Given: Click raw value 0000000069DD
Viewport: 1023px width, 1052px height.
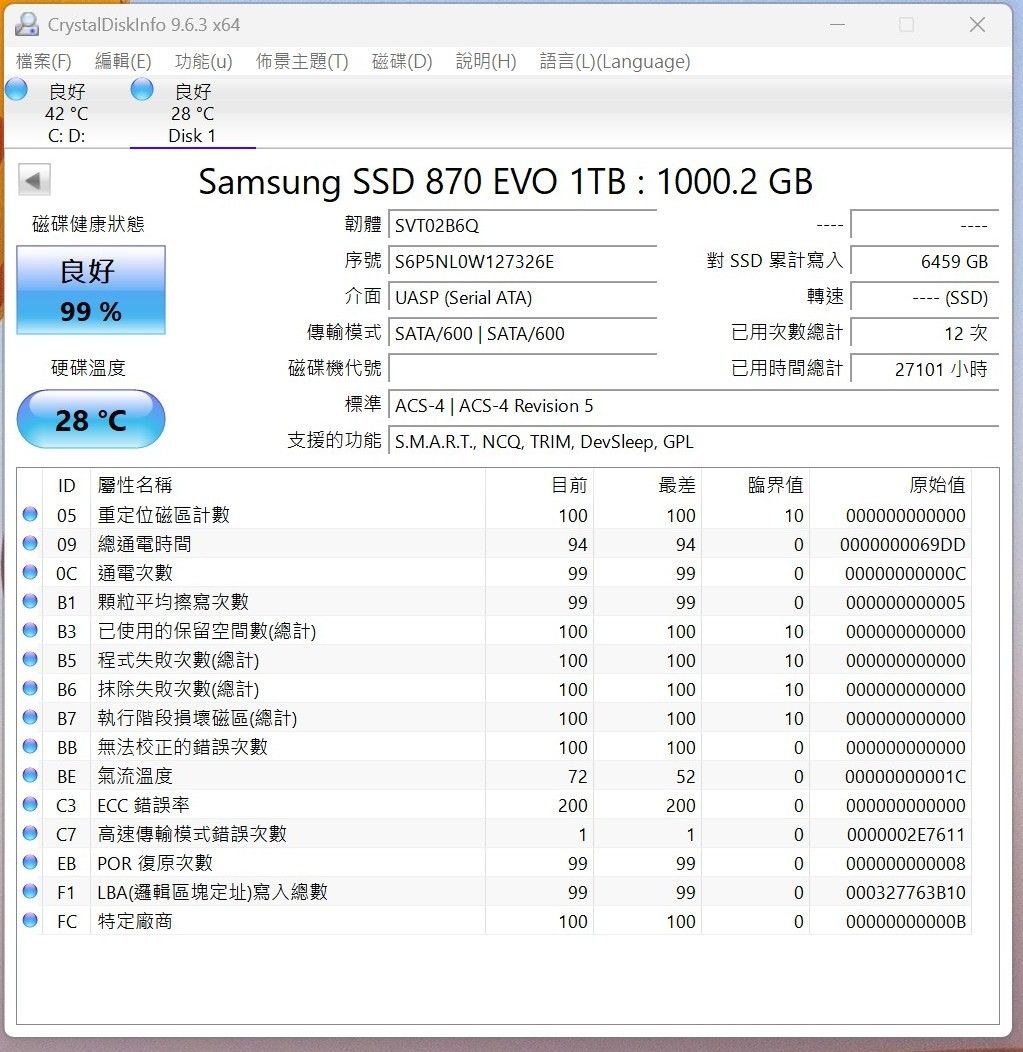Looking at the screenshot, I should (902, 545).
